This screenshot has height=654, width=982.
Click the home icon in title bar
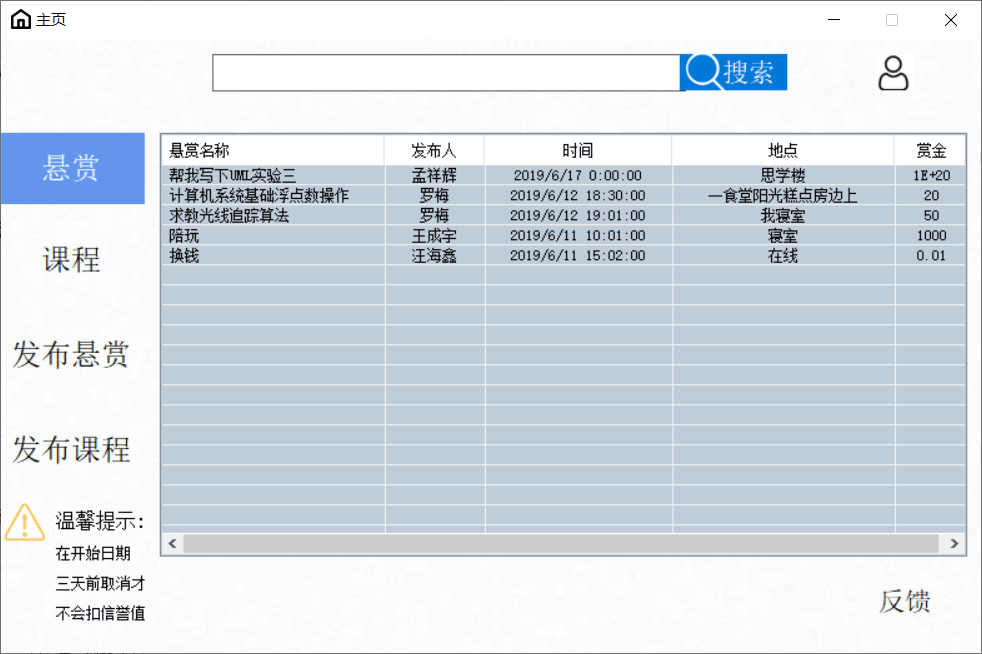pos(21,19)
